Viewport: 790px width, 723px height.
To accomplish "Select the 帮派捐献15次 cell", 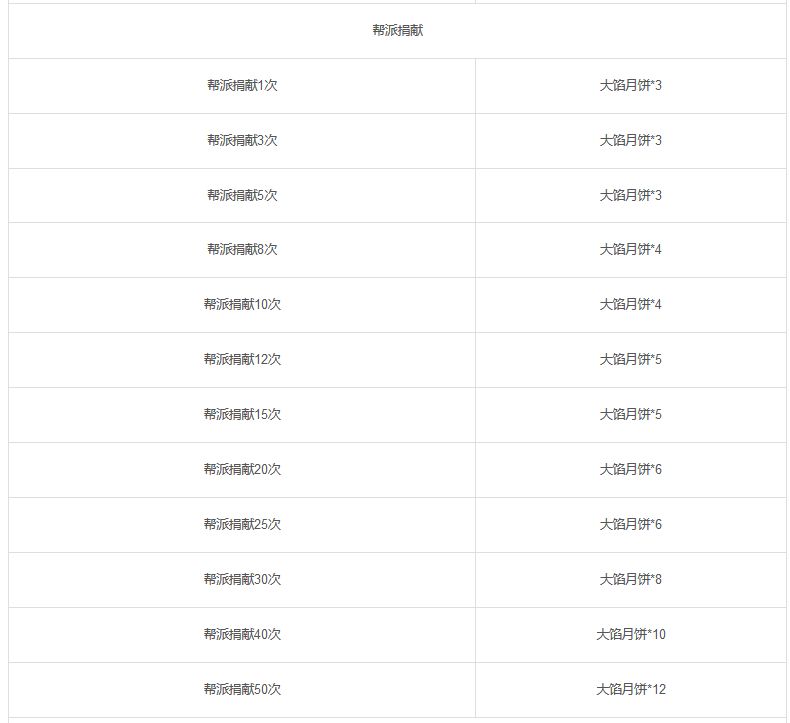I will pyautogui.click(x=242, y=414).
